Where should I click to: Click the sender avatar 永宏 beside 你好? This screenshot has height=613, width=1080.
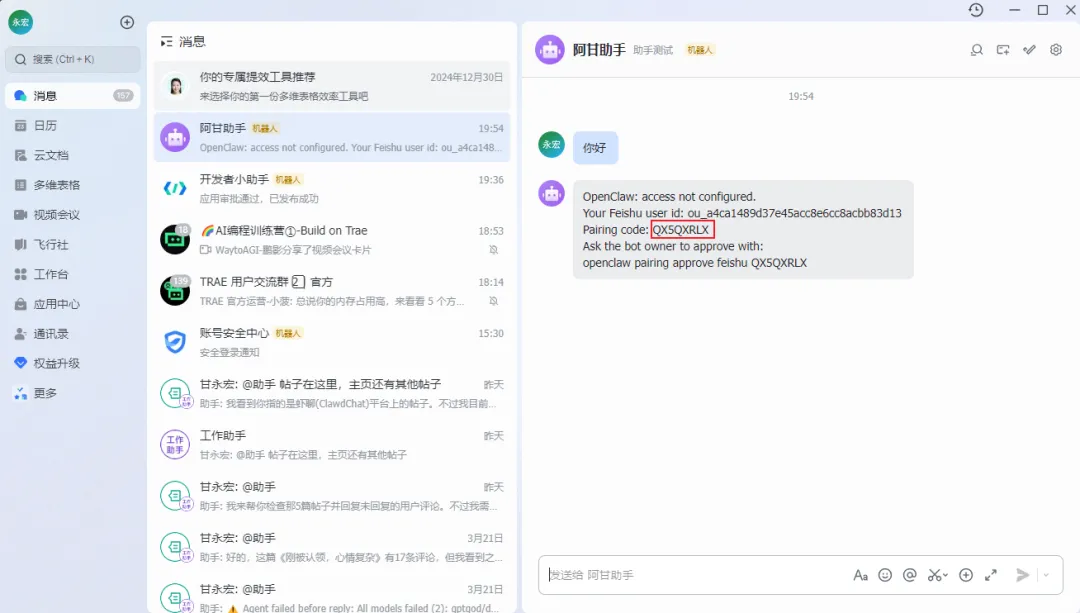click(x=551, y=145)
